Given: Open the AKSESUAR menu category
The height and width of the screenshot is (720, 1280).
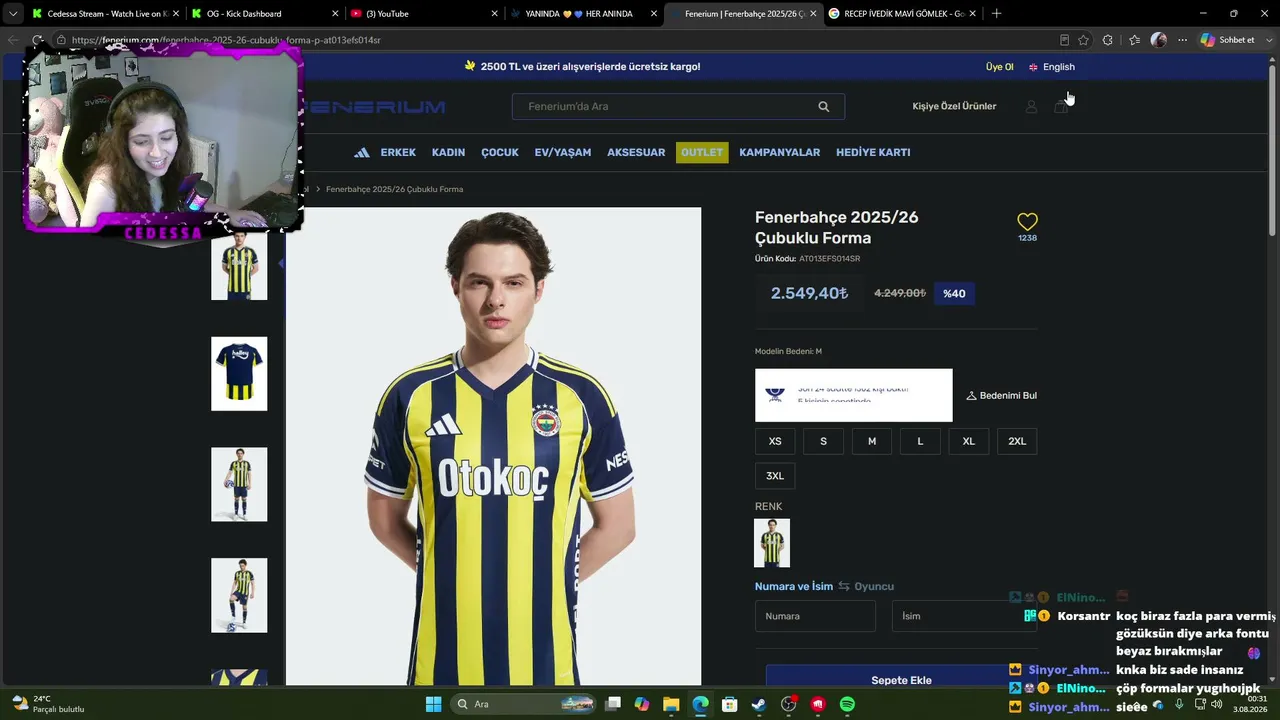Looking at the screenshot, I should (636, 152).
